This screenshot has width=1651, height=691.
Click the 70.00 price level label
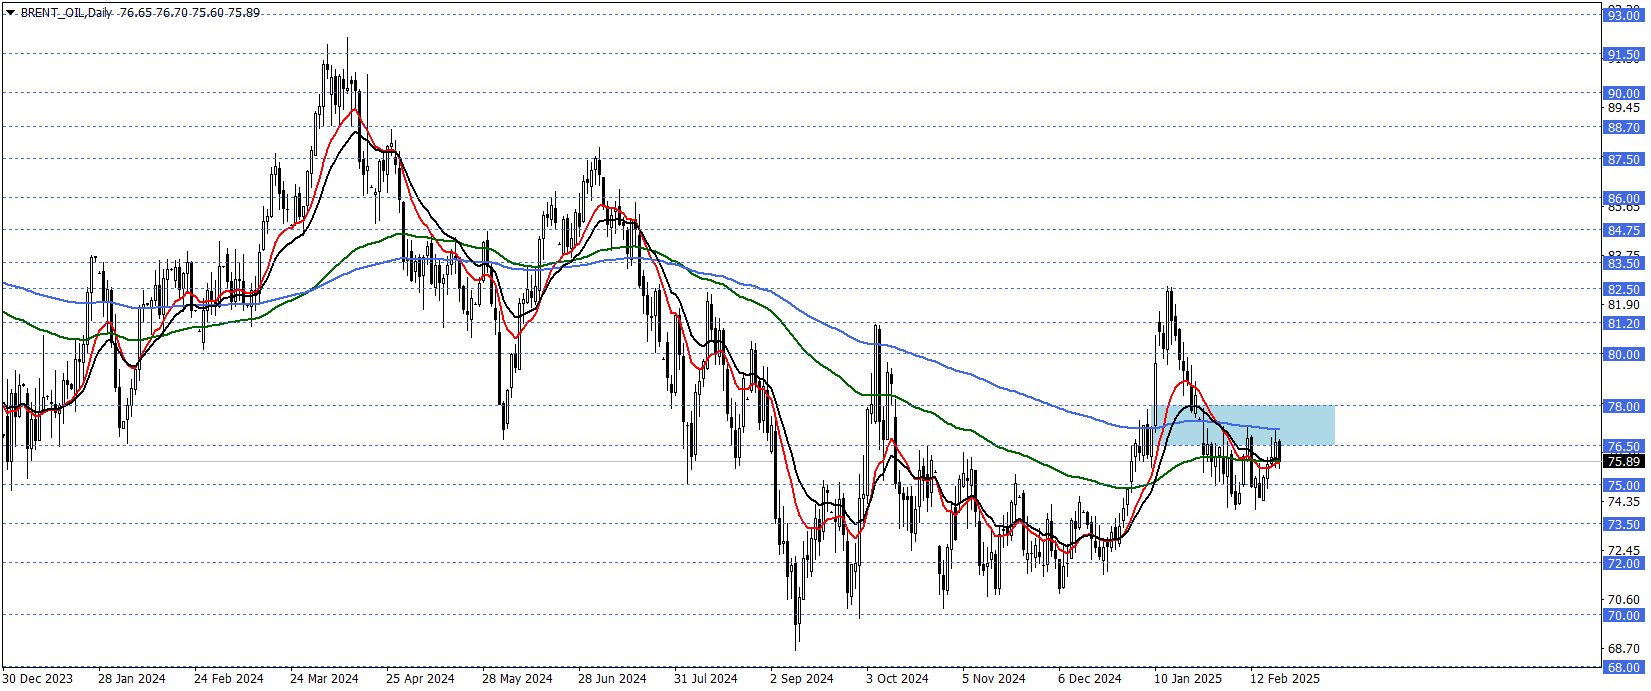1624,615
